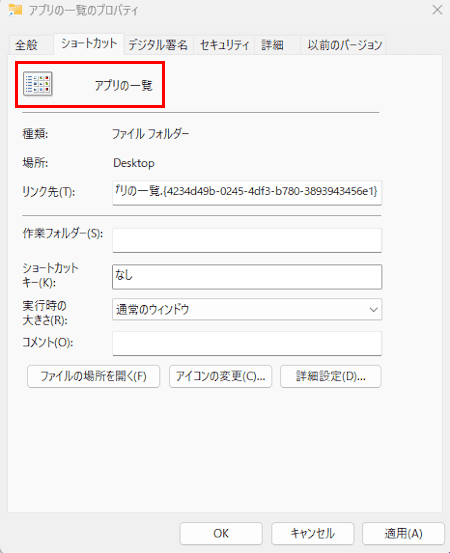
Task: Click the リンク先 input field
Action: tap(247, 193)
